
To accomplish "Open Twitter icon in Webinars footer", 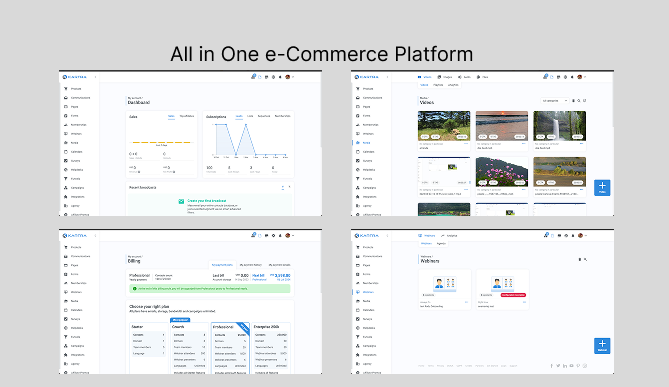I will 558,366.
